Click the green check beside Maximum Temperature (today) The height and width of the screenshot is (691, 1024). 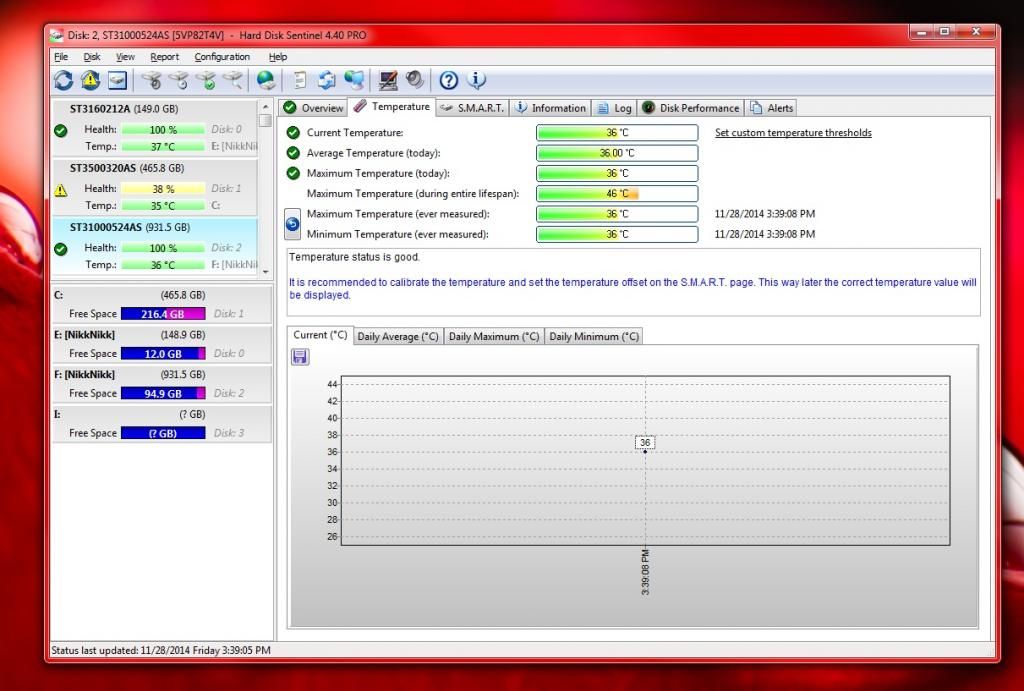(293, 173)
